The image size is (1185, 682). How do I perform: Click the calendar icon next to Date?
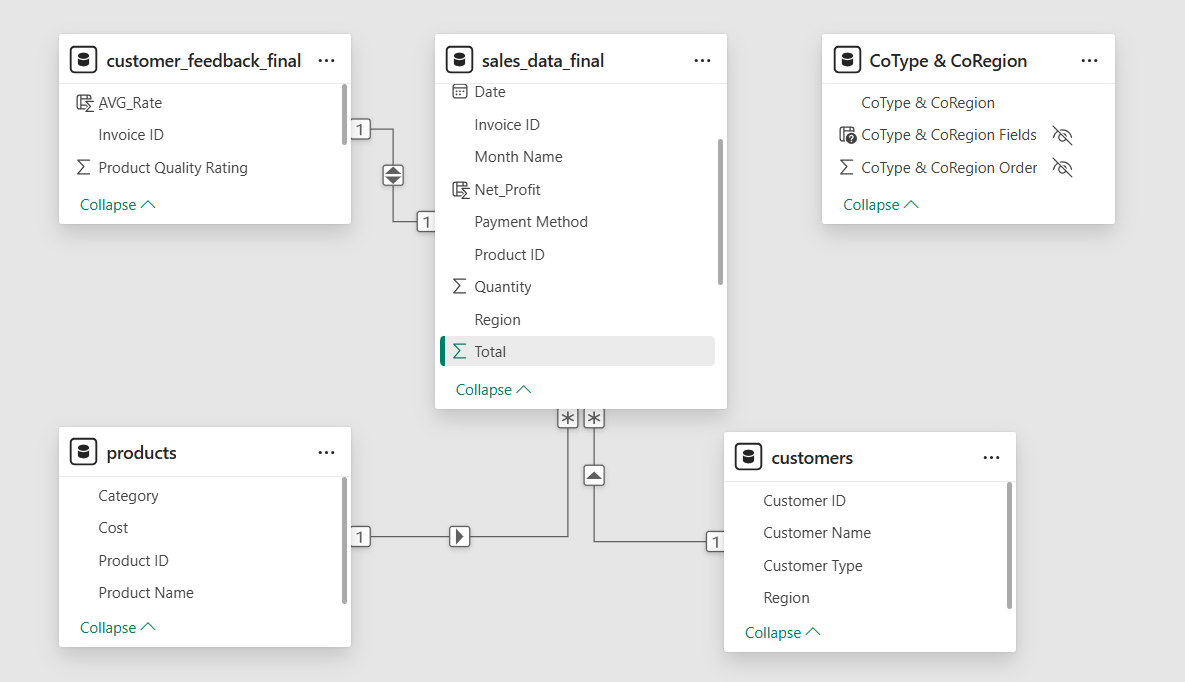pyautogui.click(x=459, y=91)
